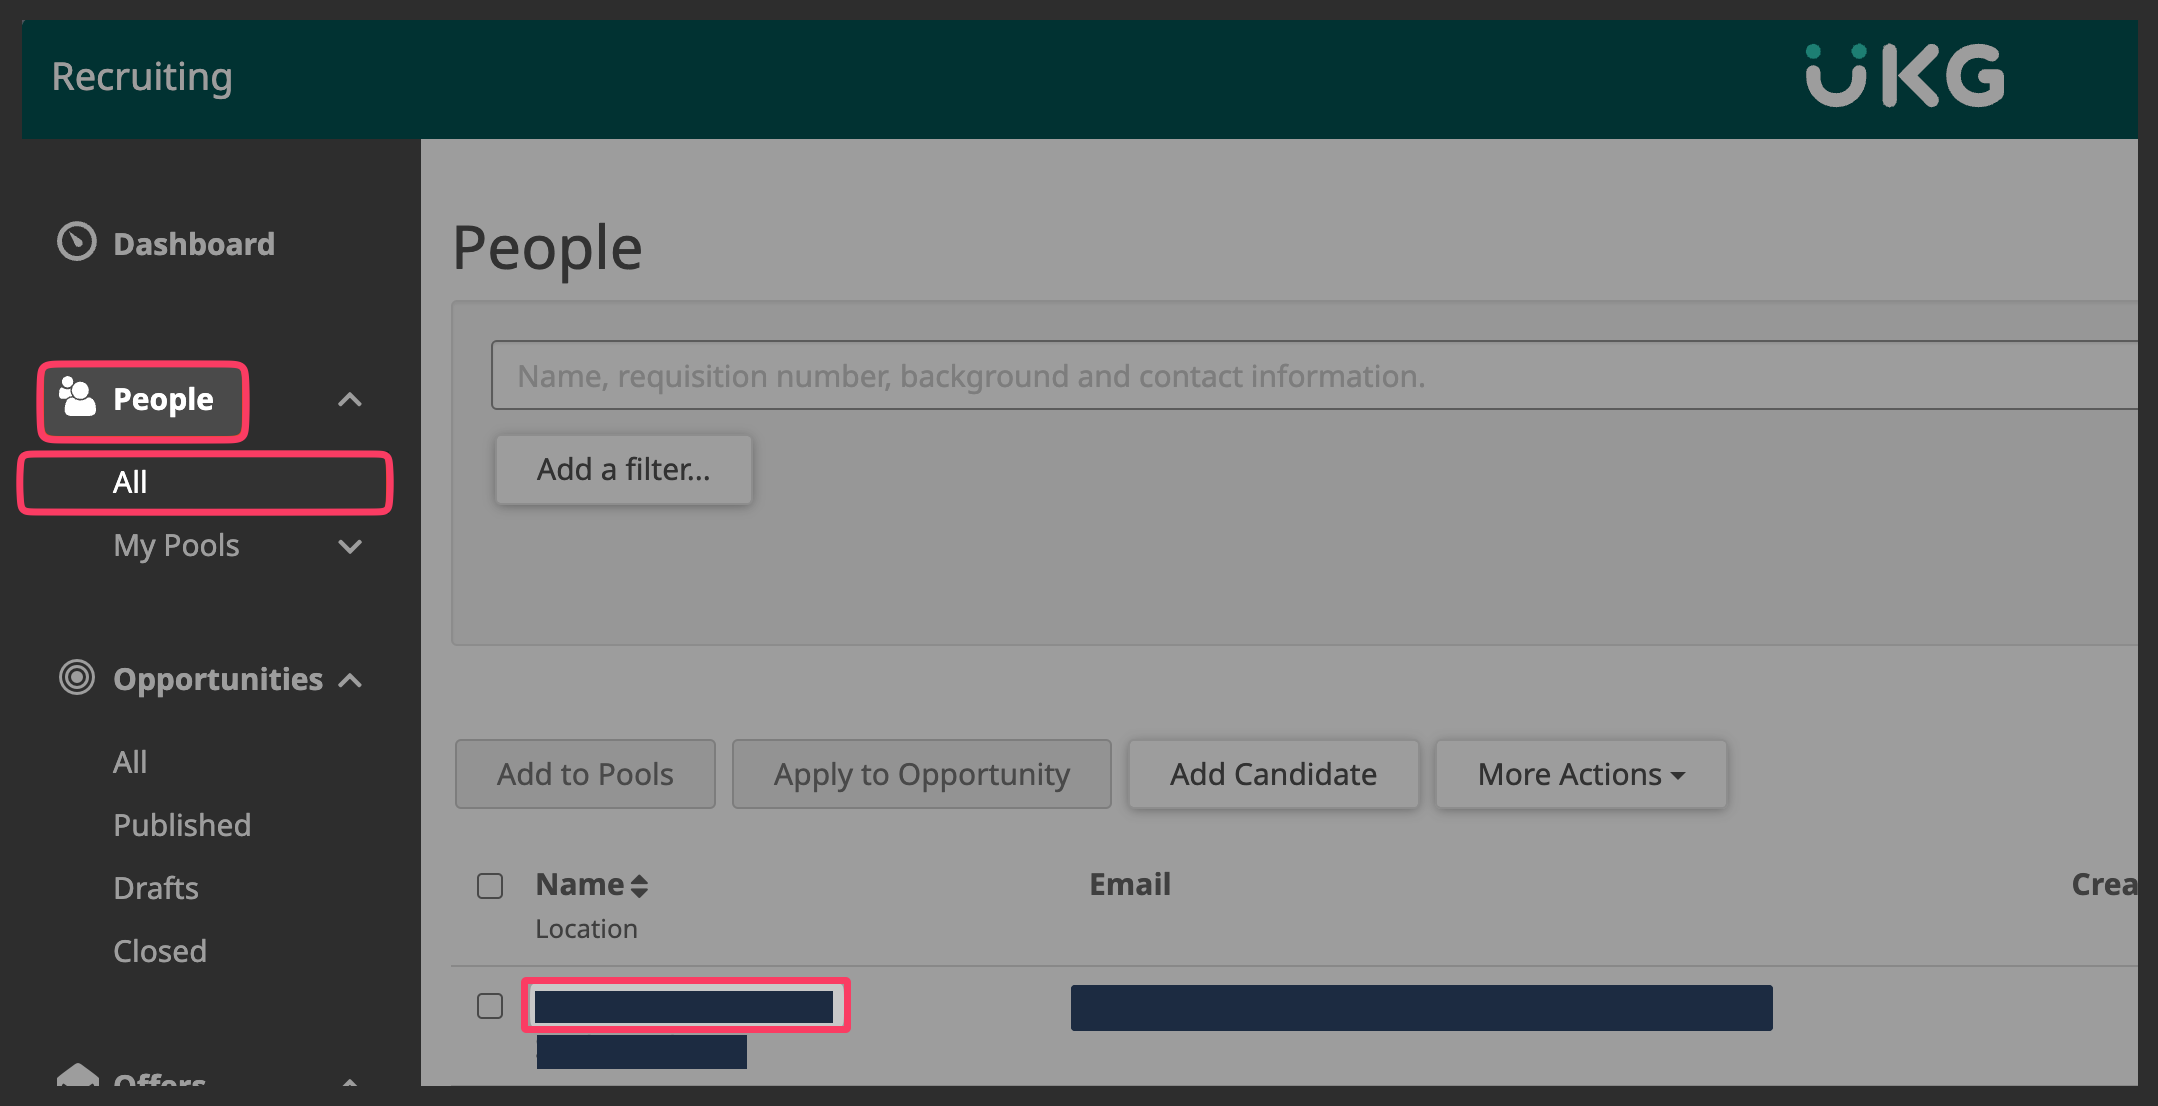
Task: Click the Dashboard clock icon
Action: pyautogui.click(x=77, y=242)
